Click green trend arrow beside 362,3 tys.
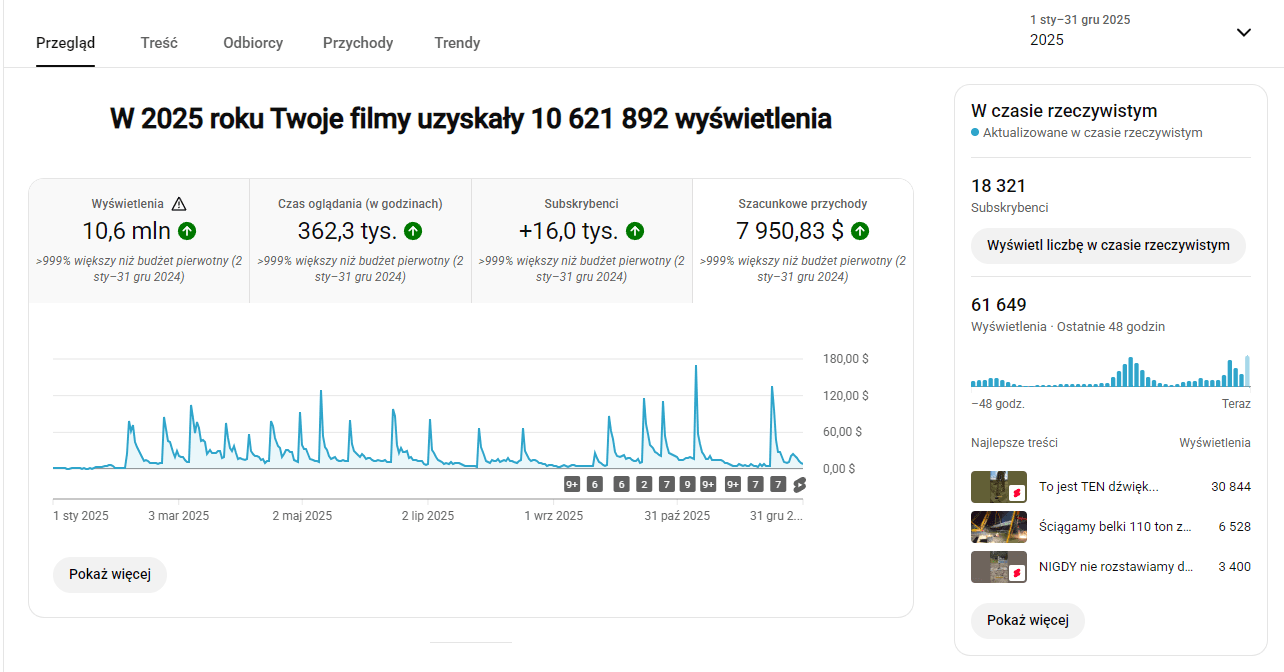Viewport: 1284px width, 672px height. (x=413, y=231)
